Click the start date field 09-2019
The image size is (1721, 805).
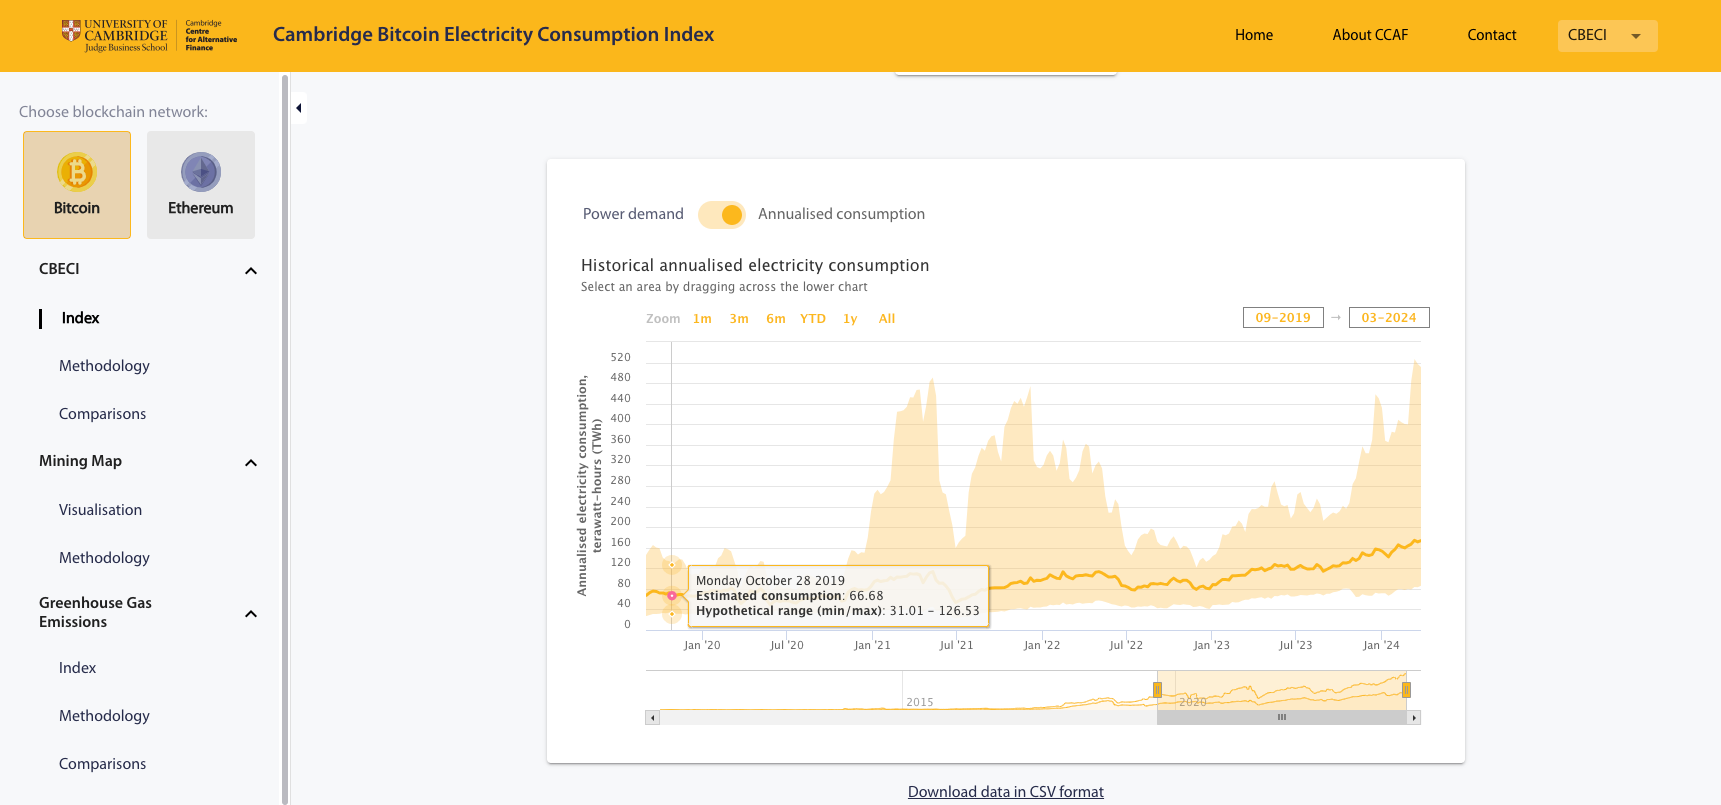(1283, 317)
